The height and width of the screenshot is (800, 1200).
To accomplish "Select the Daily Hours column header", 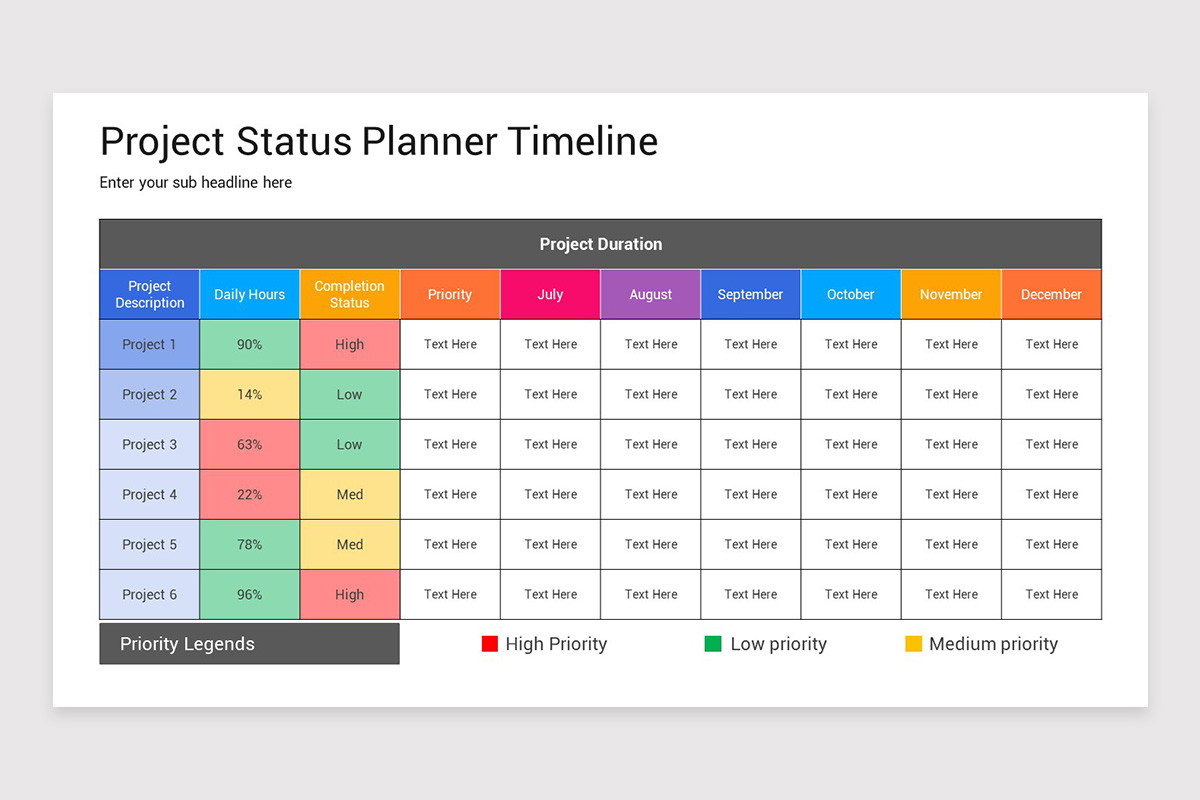I will coord(250,294).
